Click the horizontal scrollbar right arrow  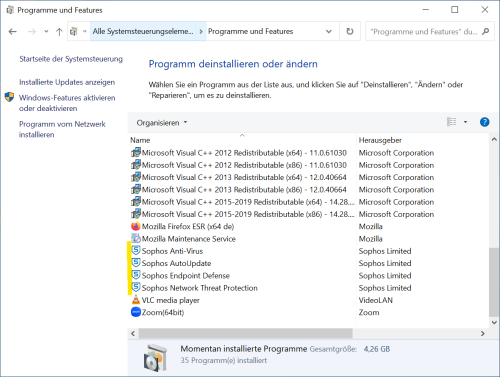(x=482, y=333)
